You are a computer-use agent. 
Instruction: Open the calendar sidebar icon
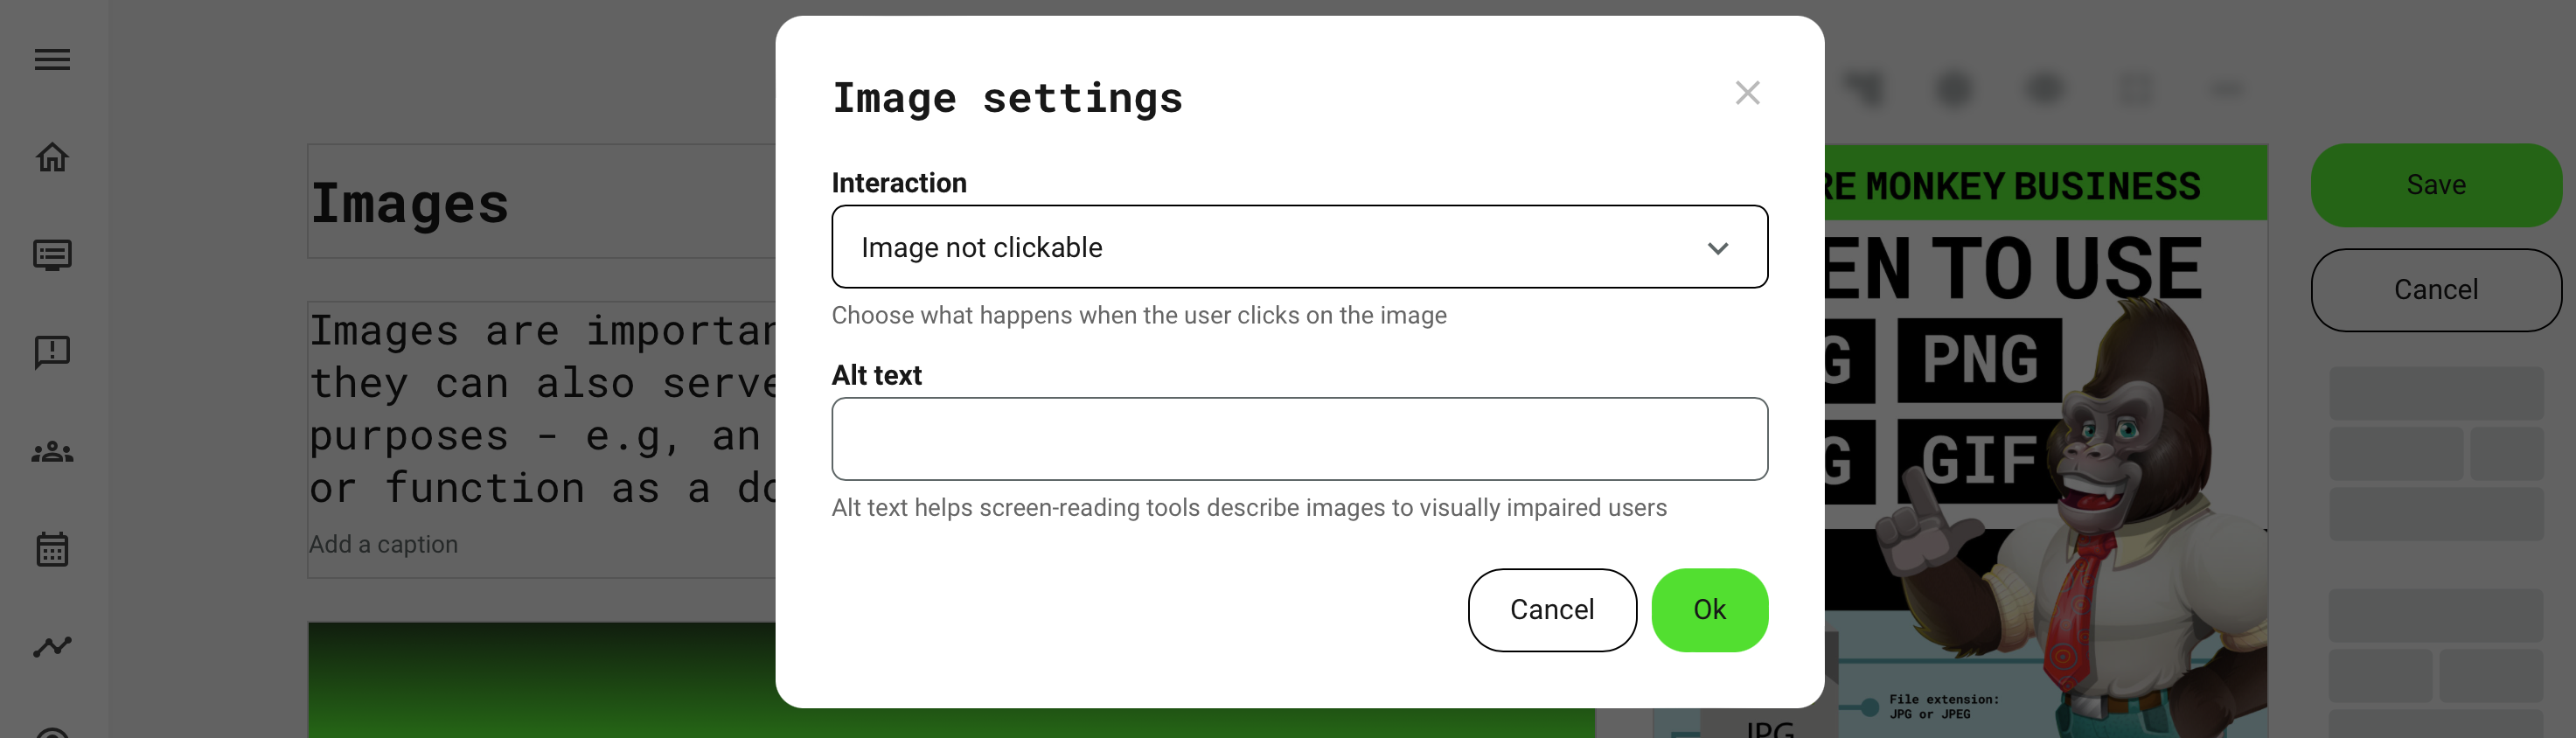coord(52,549)
